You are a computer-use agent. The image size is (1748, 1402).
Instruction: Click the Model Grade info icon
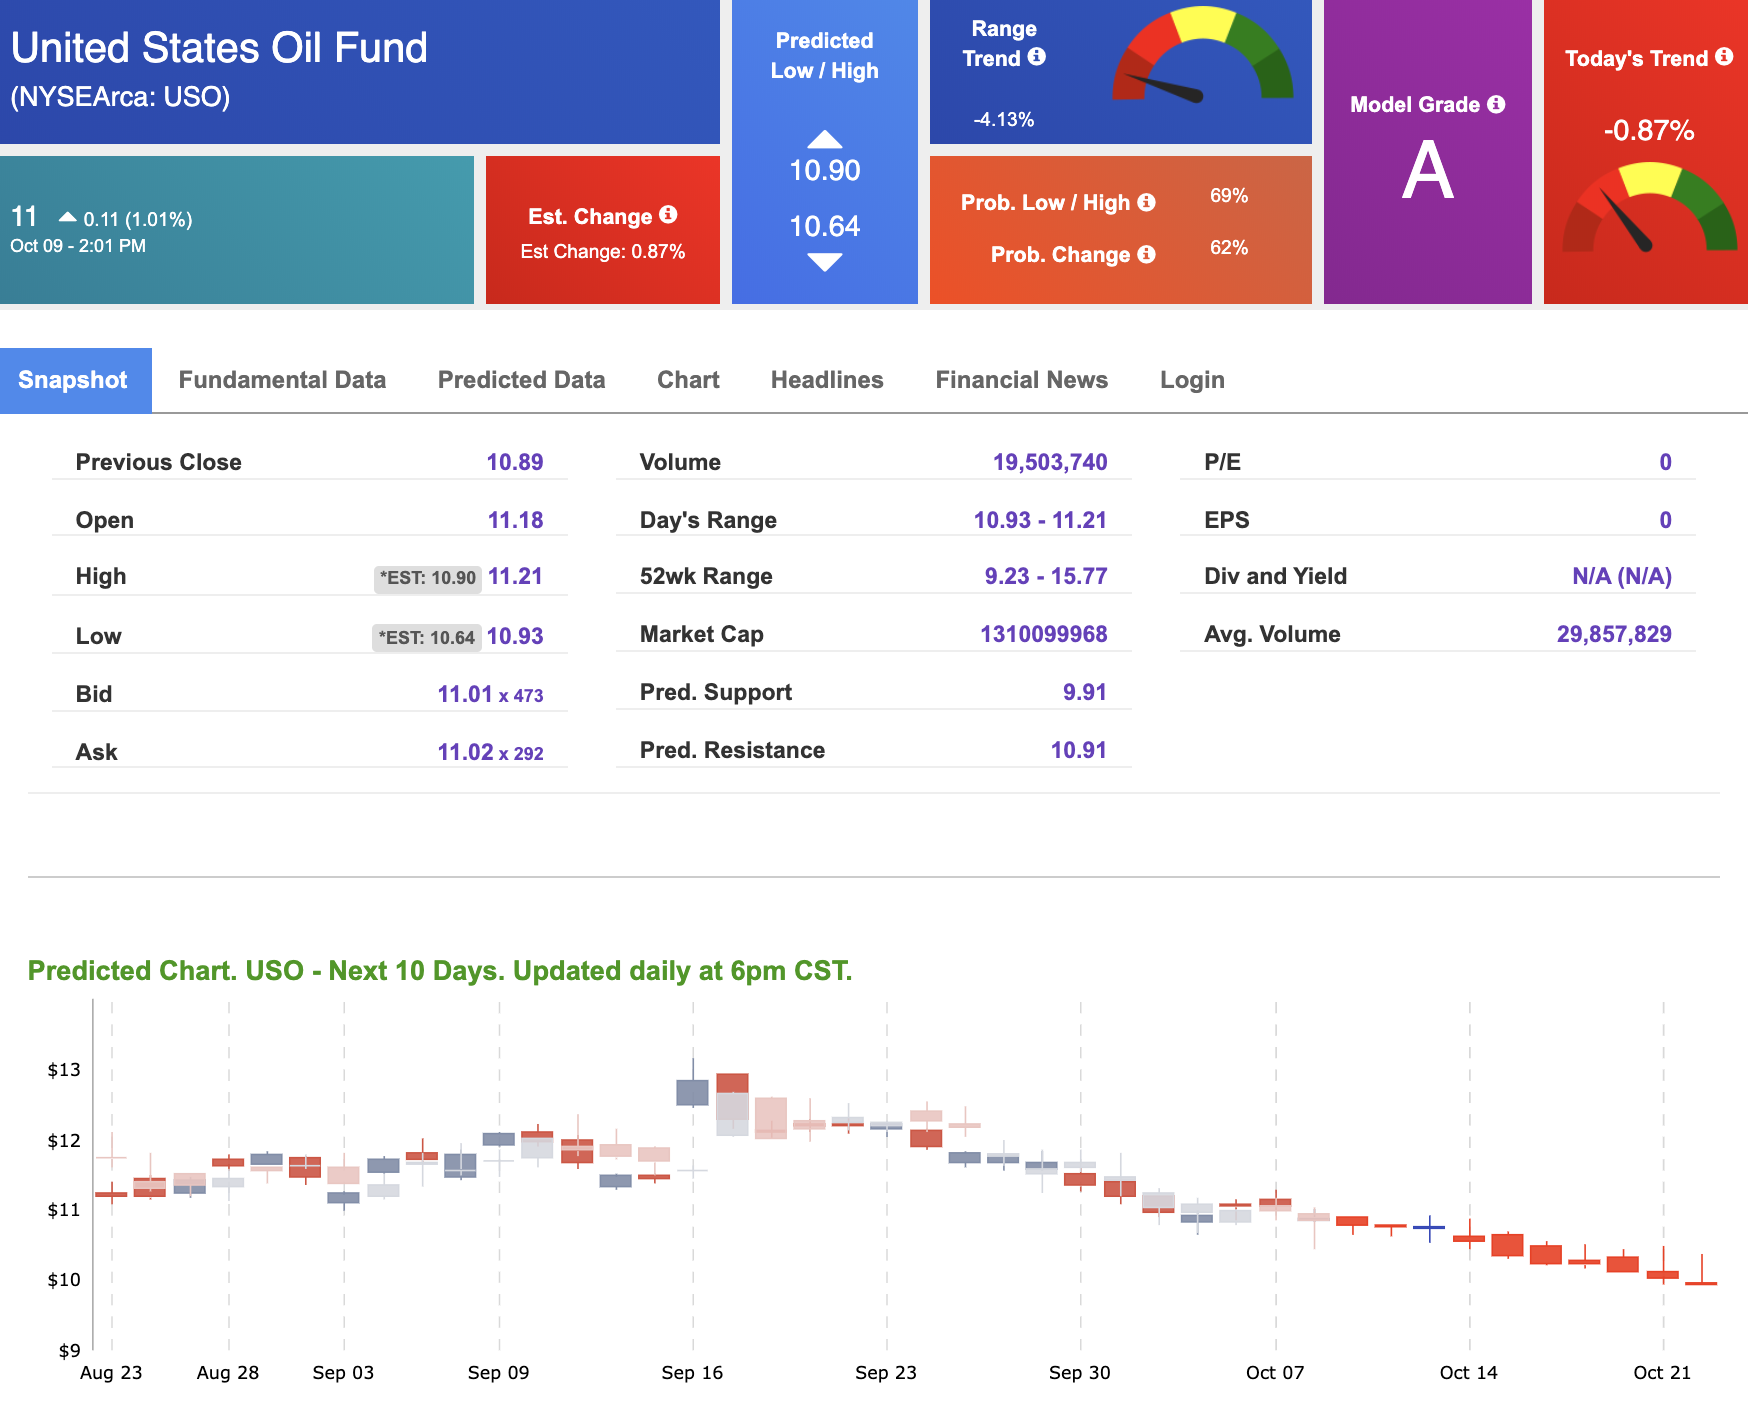[1496, 104]
